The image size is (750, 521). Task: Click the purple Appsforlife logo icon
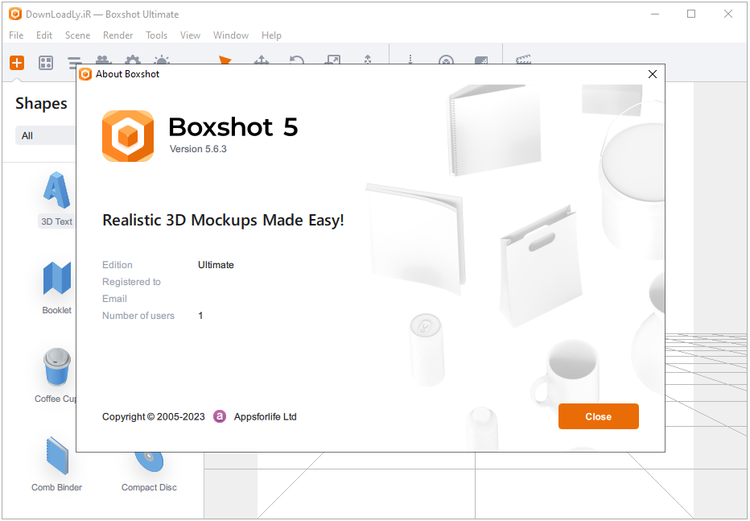220,417
